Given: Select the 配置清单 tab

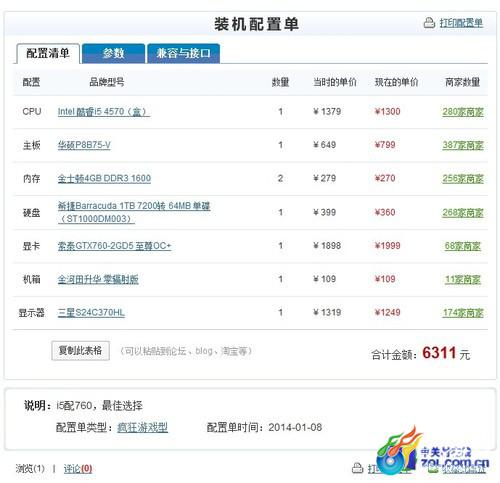Looking at the screenshot, I should tap(48, 53).
